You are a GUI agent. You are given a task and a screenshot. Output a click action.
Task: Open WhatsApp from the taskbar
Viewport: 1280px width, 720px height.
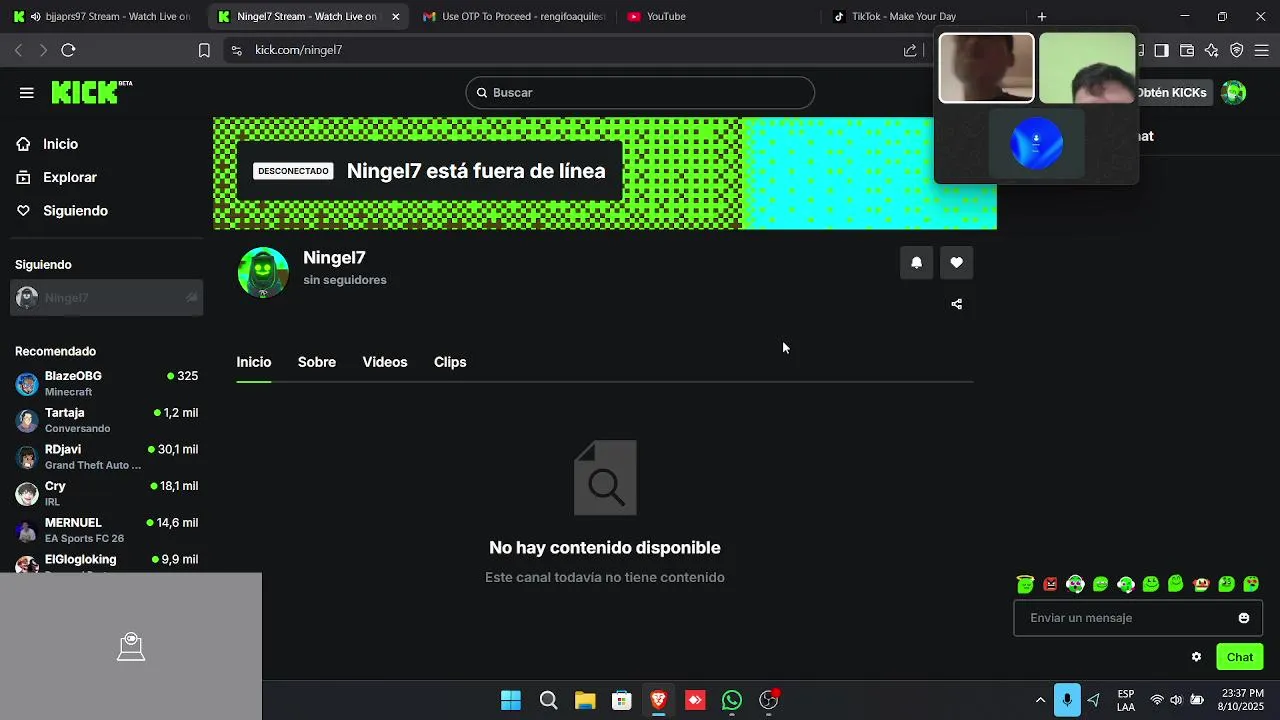[732, 700]
